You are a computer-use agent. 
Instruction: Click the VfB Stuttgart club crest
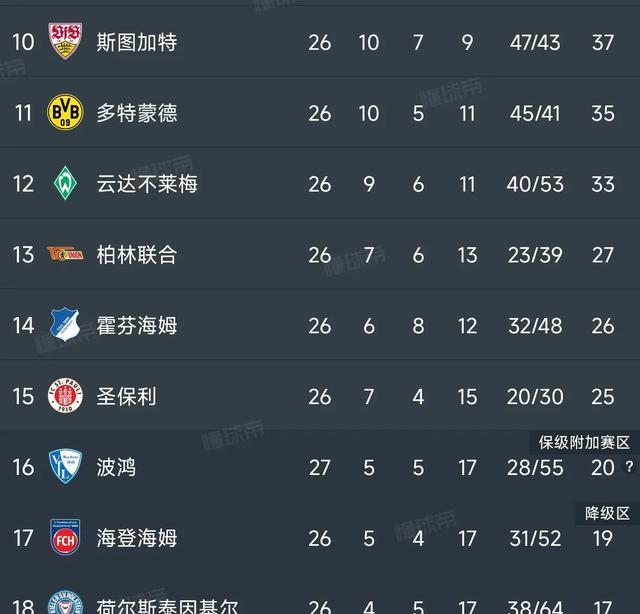[66, 42]
